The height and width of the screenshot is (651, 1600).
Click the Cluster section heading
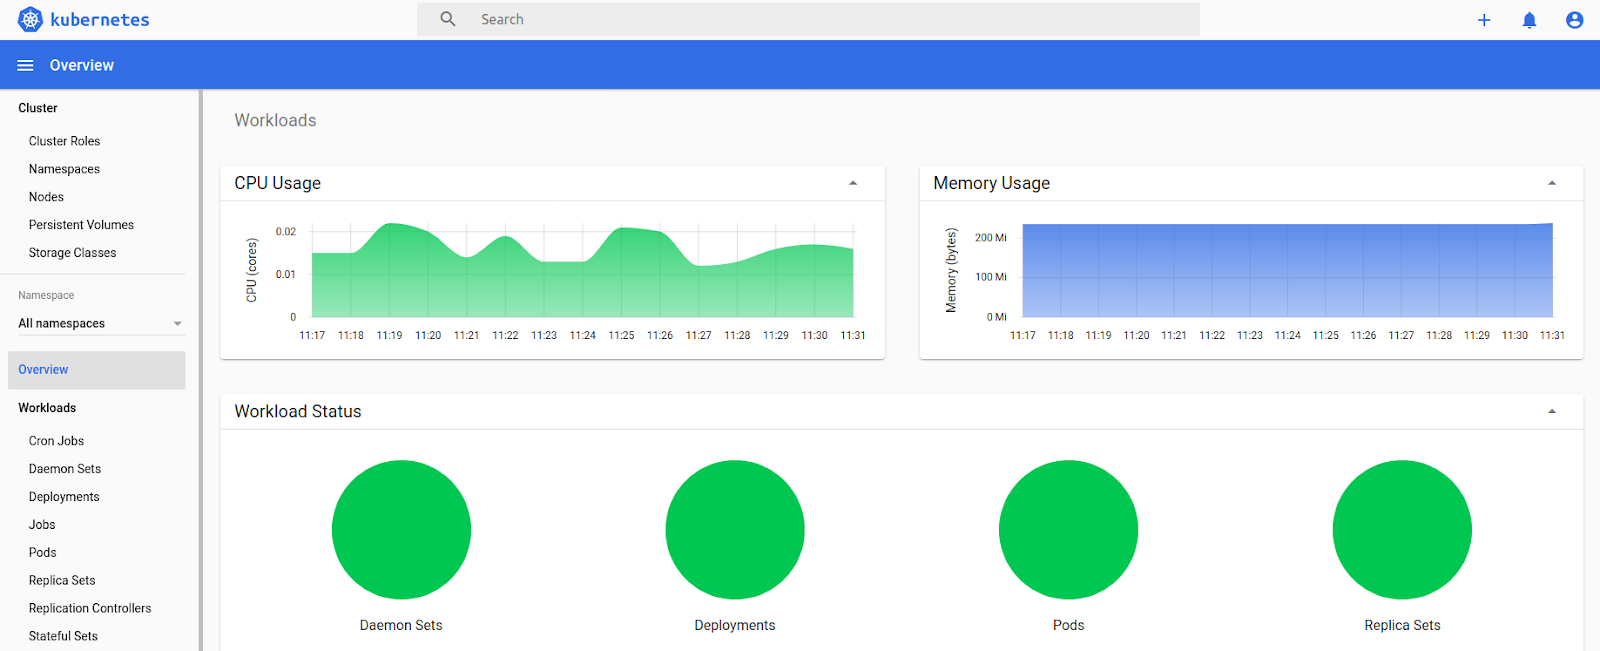click(x=38, y=108)
